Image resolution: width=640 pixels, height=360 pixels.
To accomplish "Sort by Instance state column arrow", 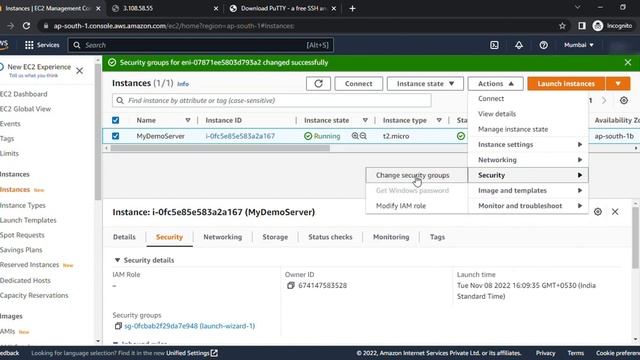I will pos(365,120).
